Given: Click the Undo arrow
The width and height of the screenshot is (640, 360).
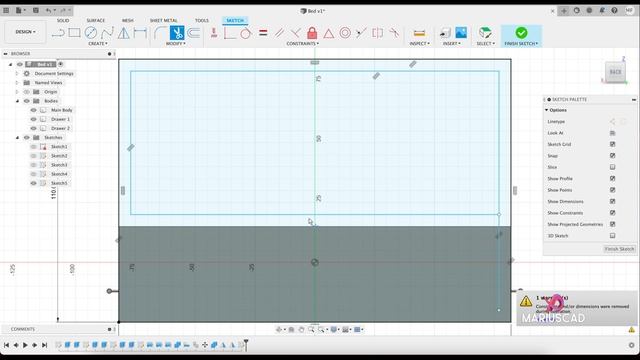Looking at the screenshot, I should (49, 10).
